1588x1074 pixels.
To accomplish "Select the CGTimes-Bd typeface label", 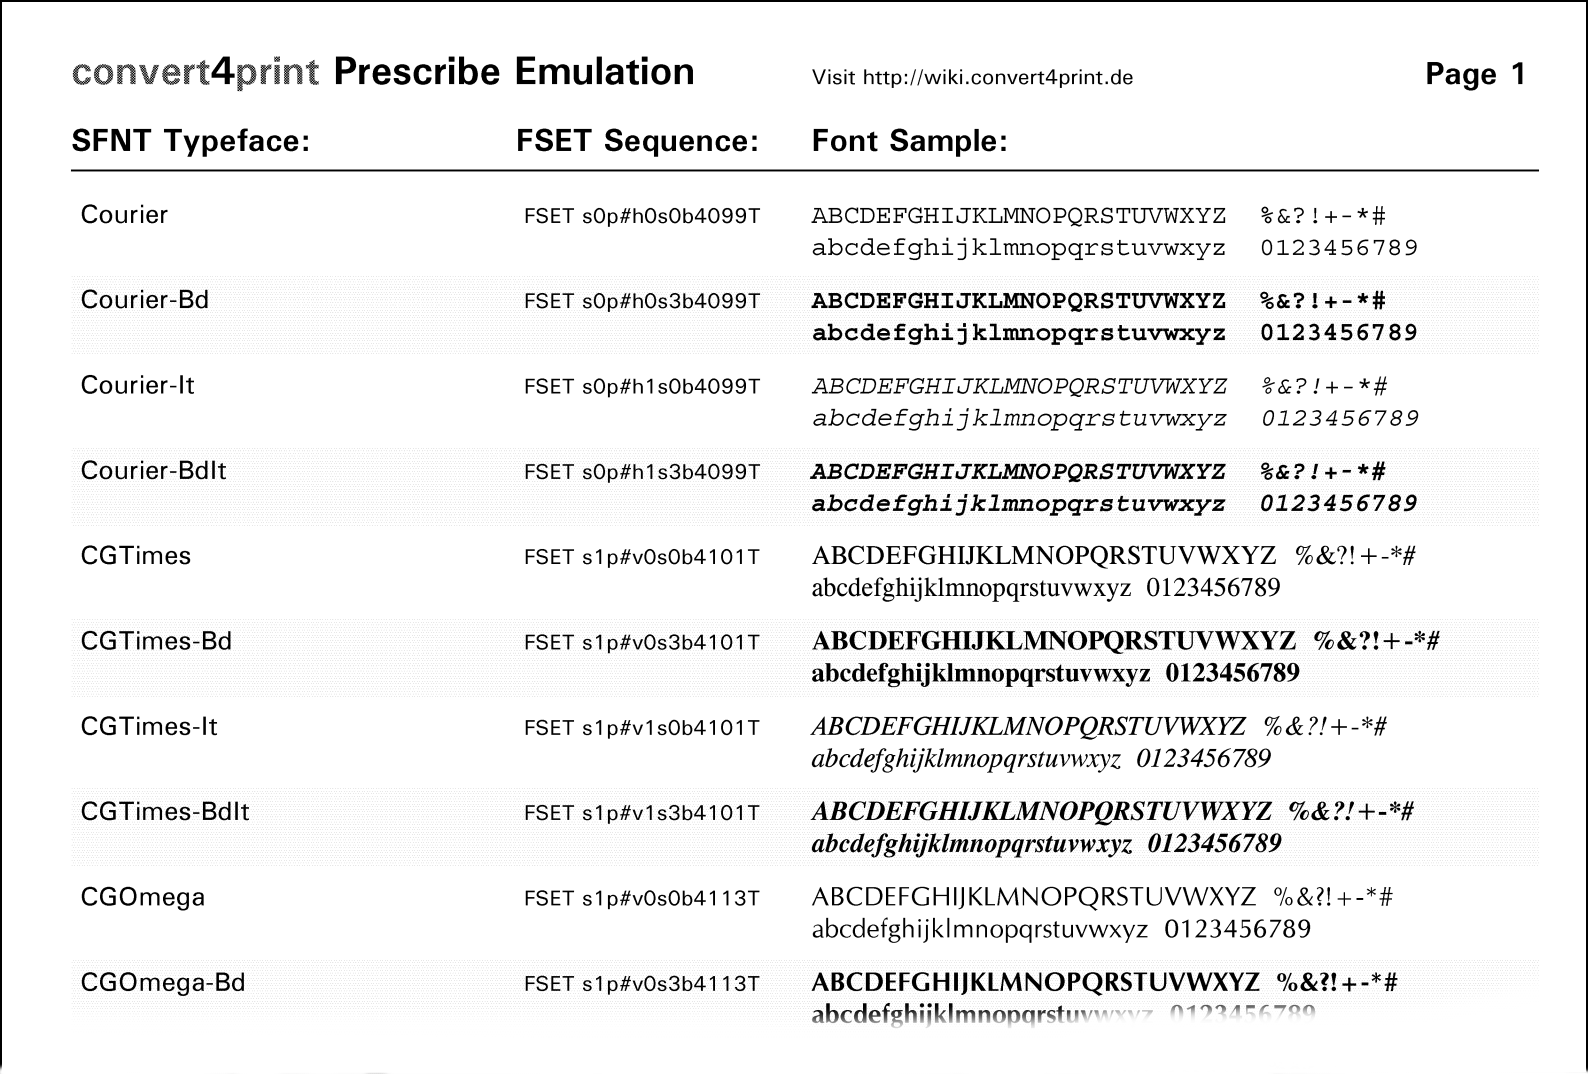I will point(157,641).
